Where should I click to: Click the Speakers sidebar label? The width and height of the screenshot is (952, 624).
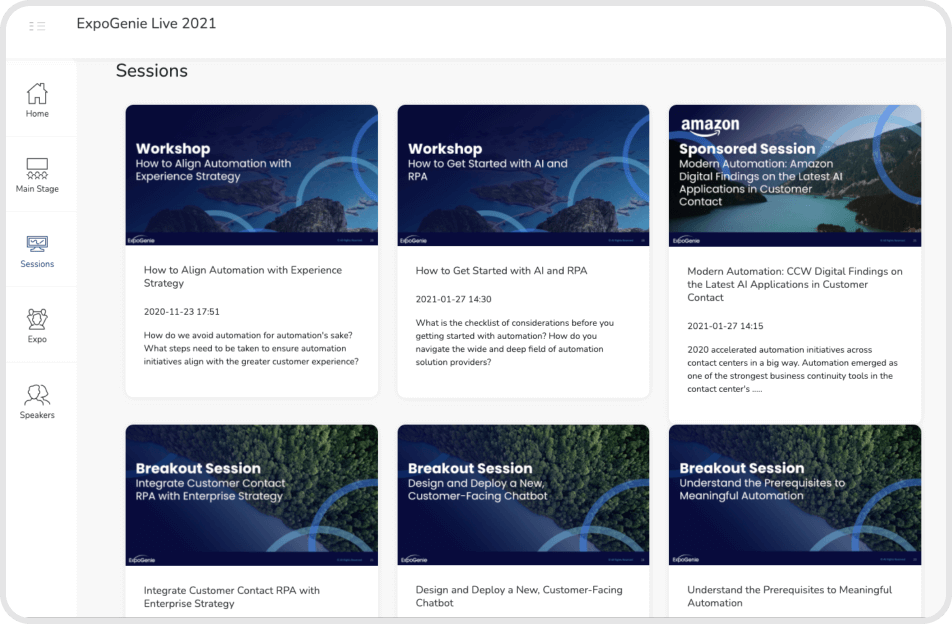coord(37,415)
